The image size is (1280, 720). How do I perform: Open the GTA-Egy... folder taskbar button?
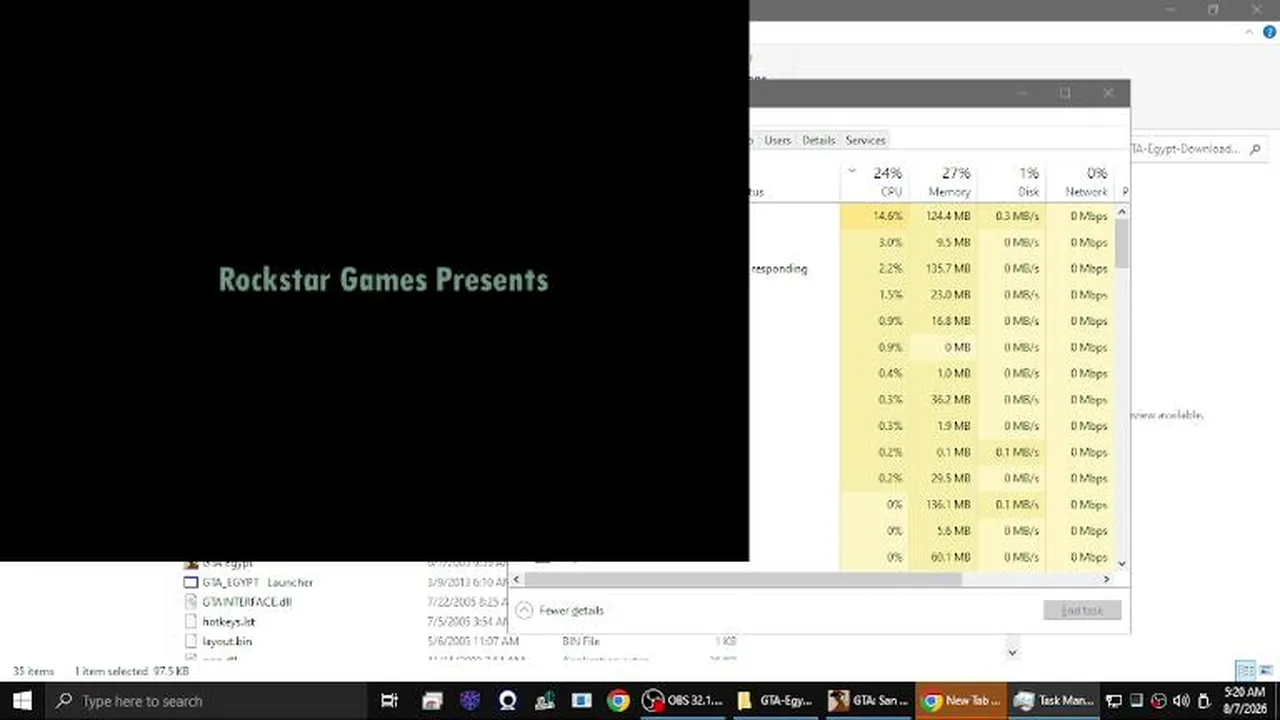775,701
